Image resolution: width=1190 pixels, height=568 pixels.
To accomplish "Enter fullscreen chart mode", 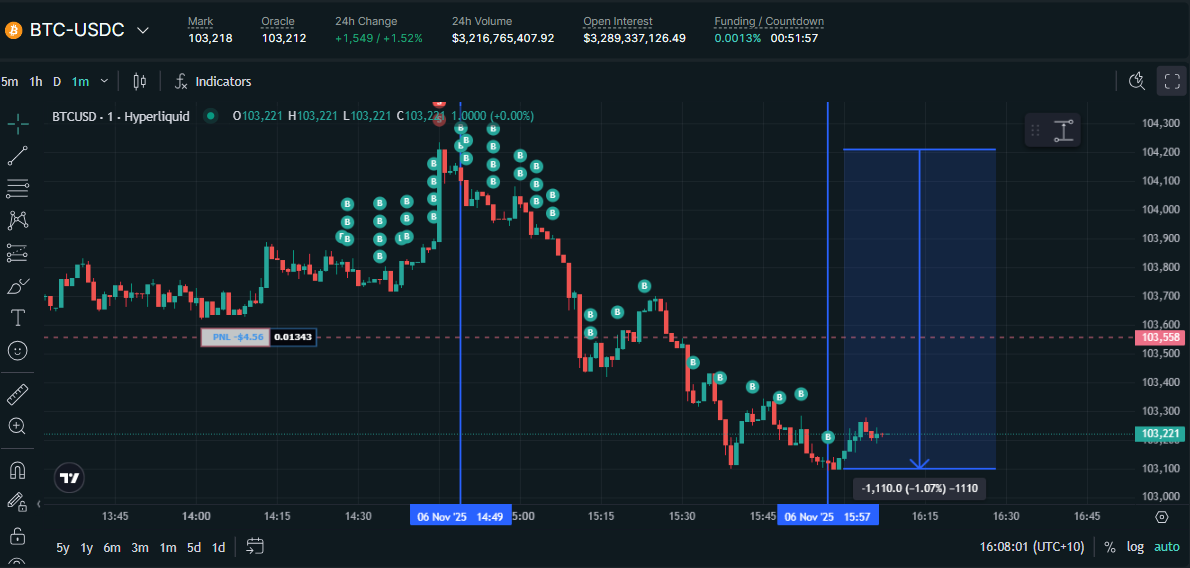I will [1171, 81].
